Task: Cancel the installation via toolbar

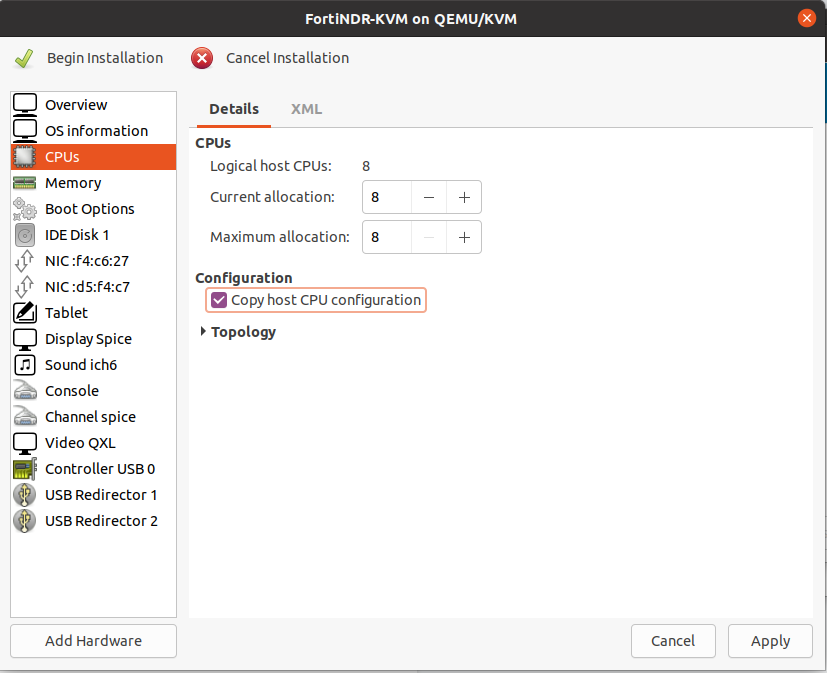Action: (x=270, y=58)
